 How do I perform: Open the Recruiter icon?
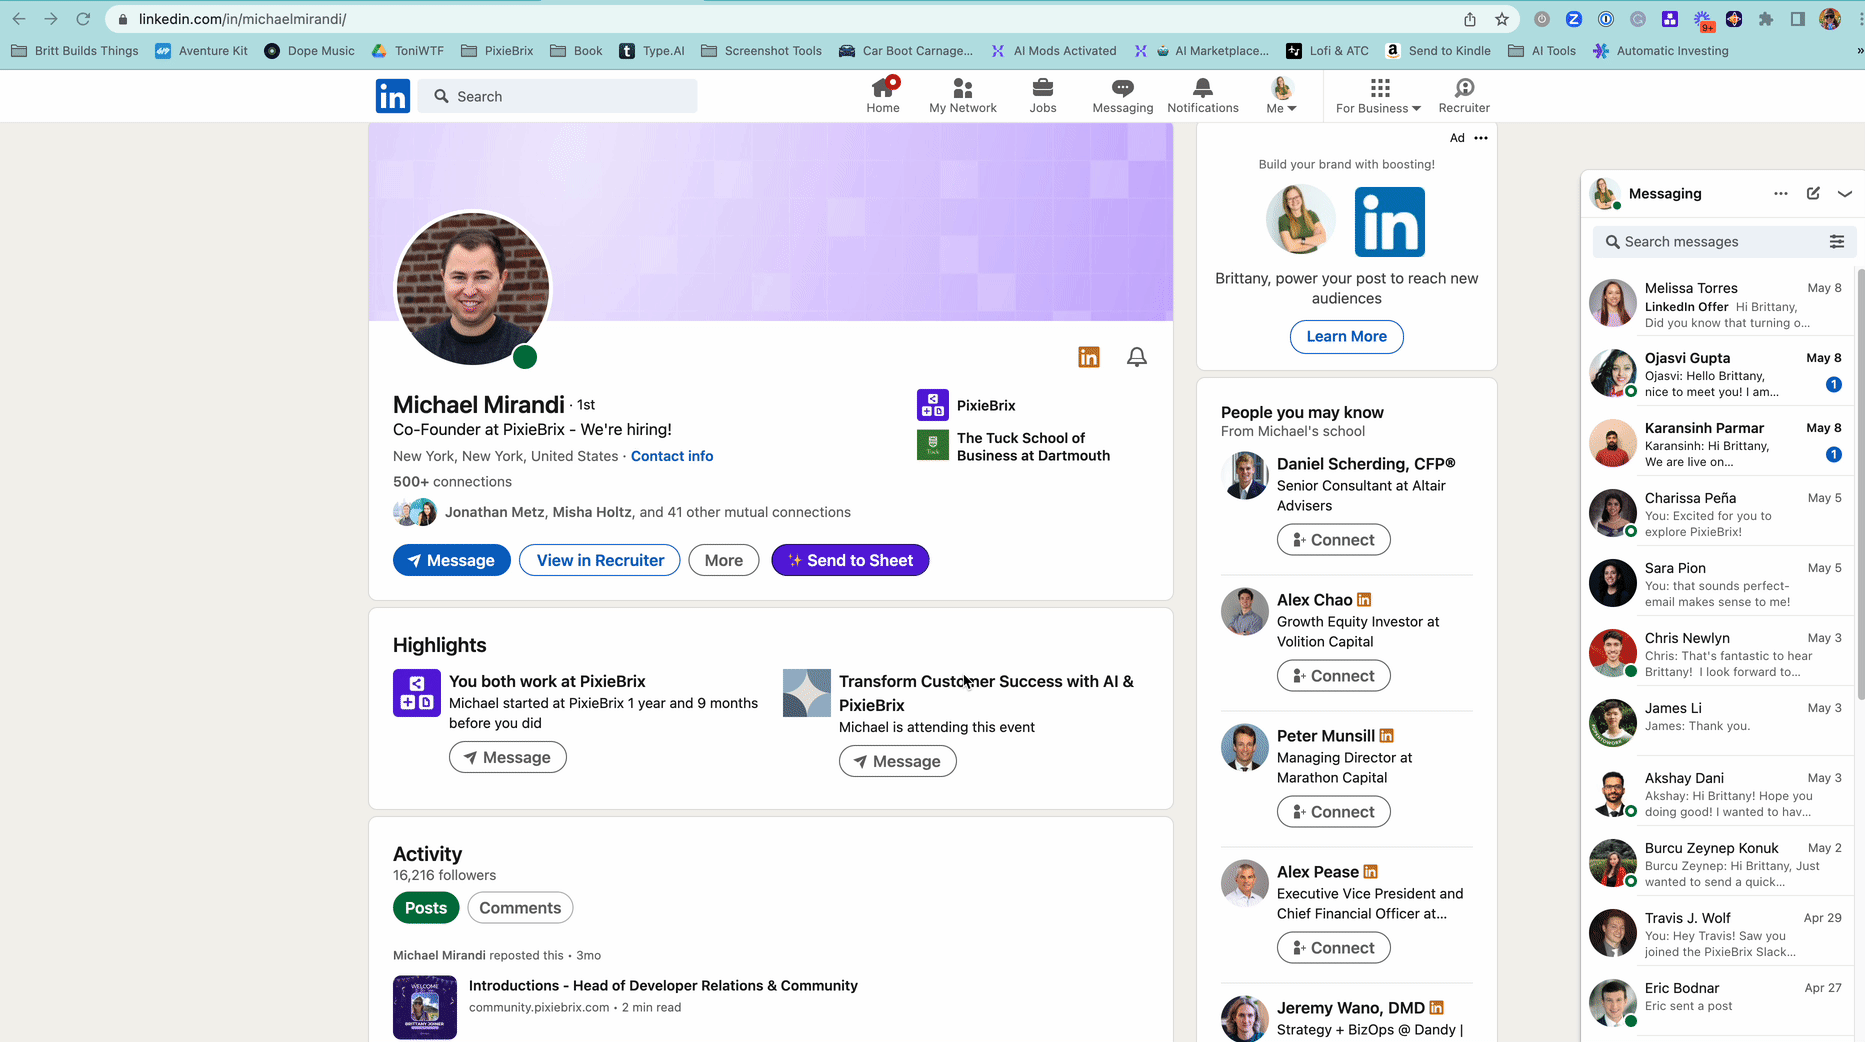click(1464, 95)
